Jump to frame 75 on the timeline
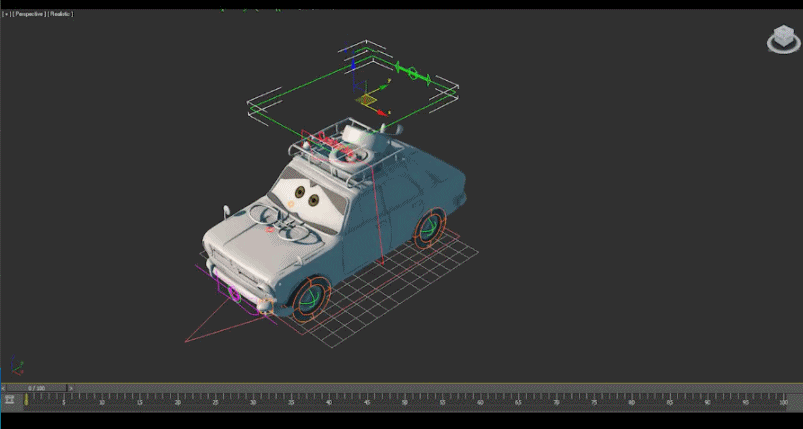 (x=594, y=400)
